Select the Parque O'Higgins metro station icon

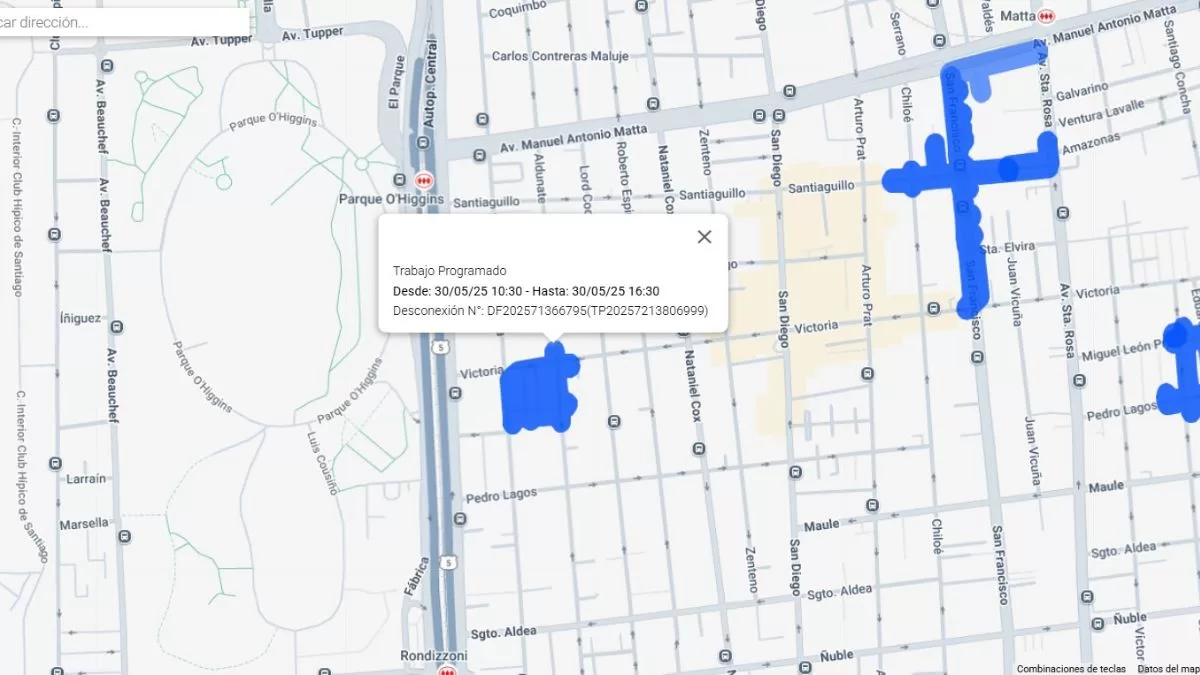424,181
